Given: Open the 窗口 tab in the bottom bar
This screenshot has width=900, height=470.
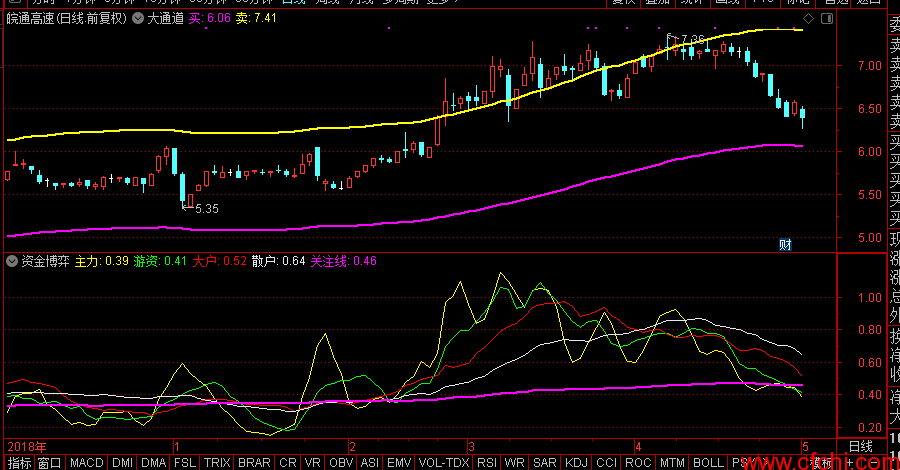Looking at the screenshot, I should (49, 463).
